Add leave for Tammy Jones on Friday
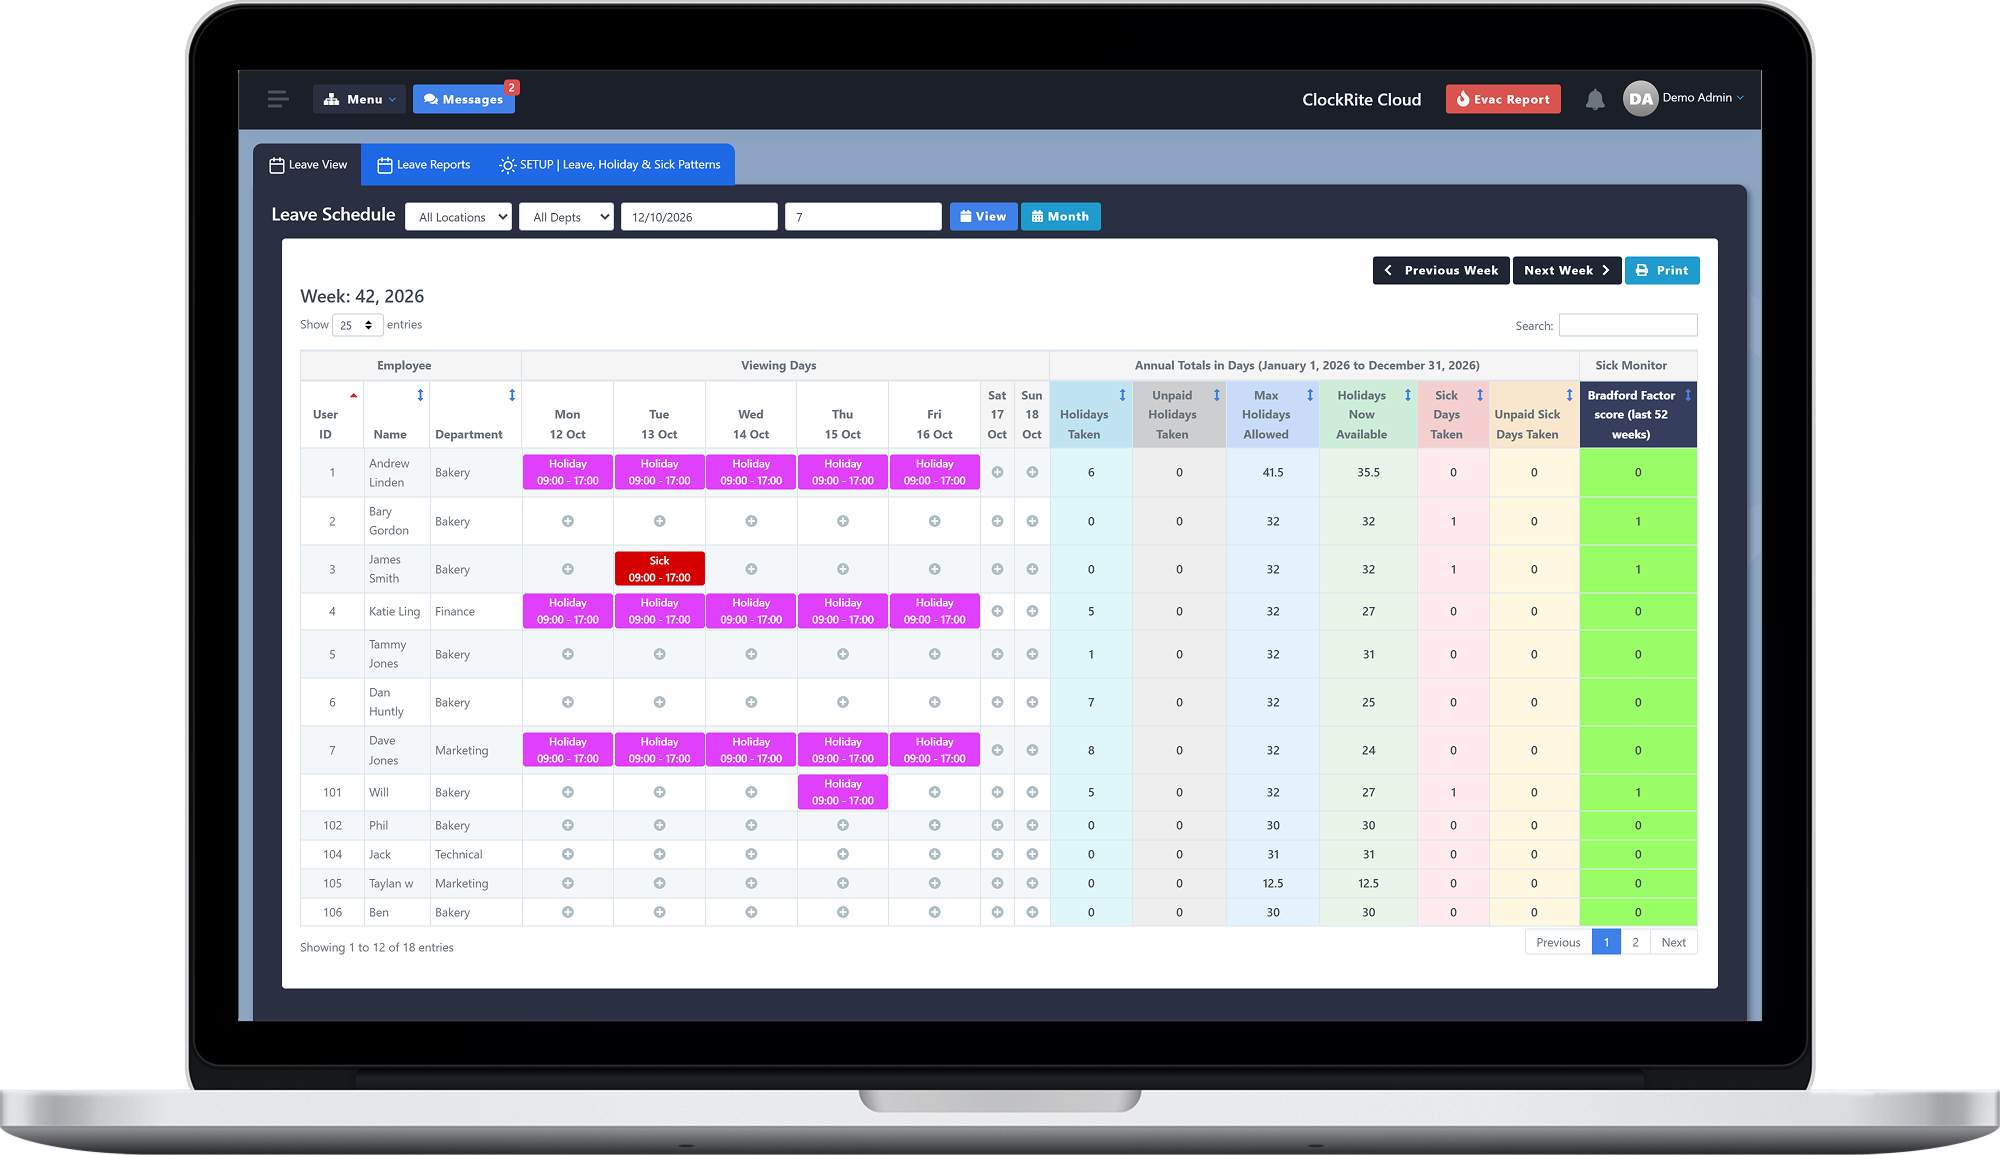The image size is (2000, 1155). [x=934, y=654]
